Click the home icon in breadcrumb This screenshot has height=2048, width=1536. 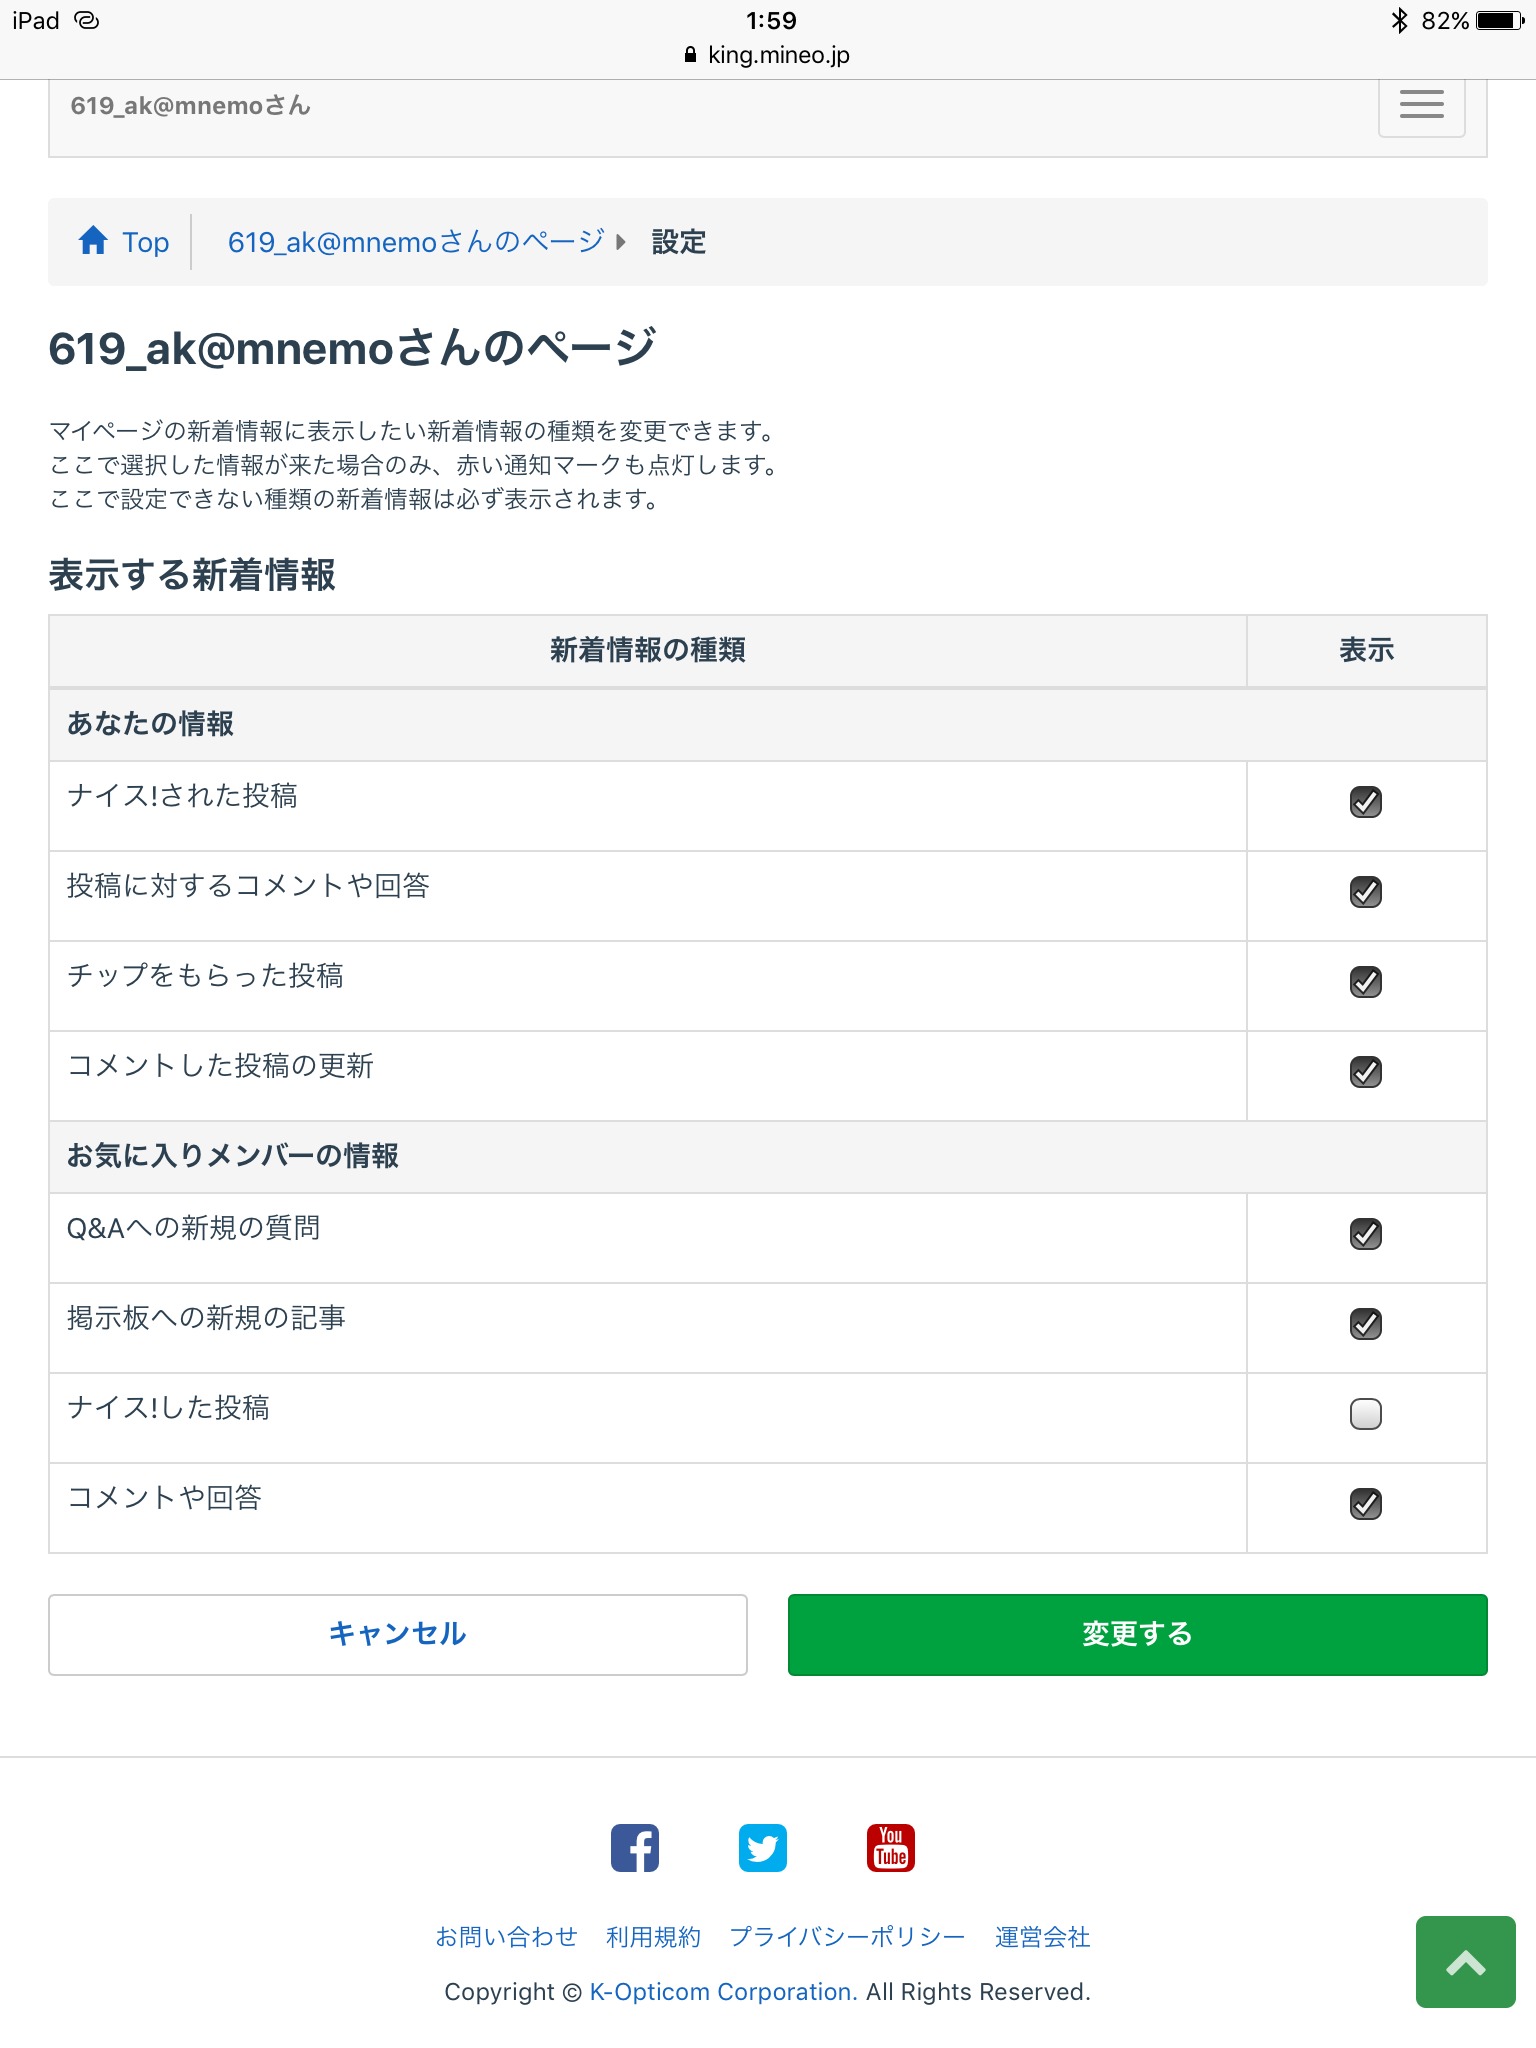(93, 241)
